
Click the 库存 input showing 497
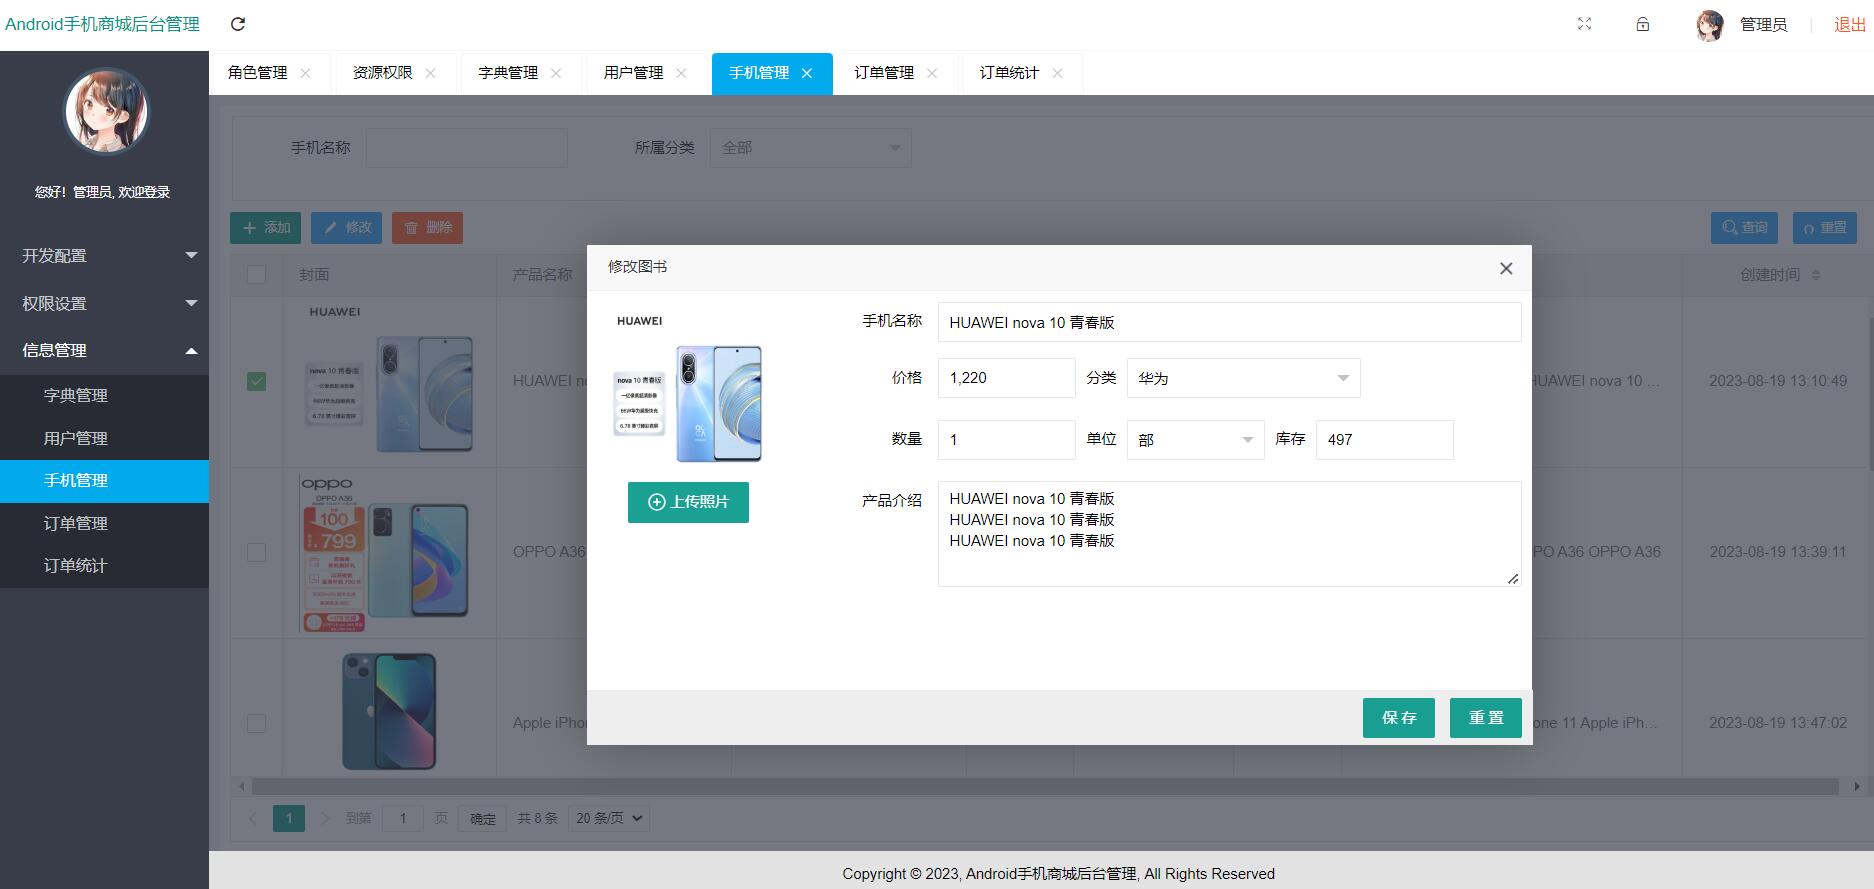pyautogui.click(x=1384, y=440)
